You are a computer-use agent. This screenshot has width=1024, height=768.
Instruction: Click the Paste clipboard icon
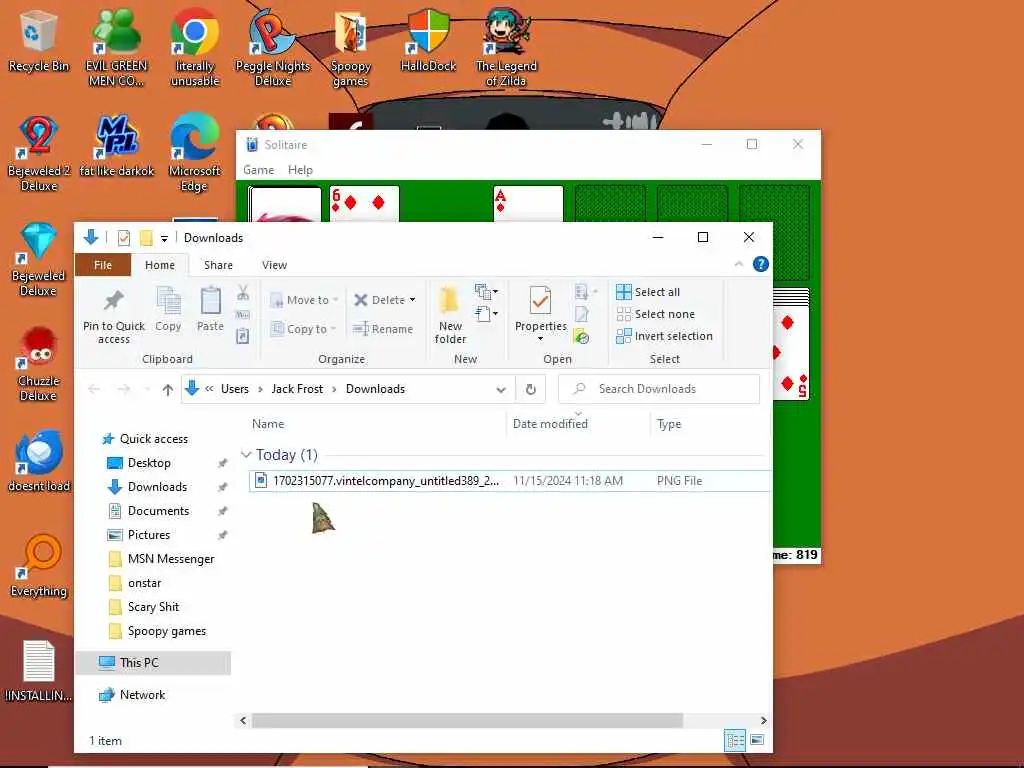(x=210, y=310)
